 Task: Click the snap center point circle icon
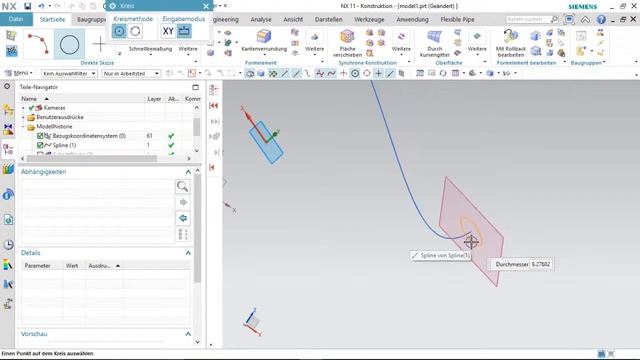click(x=355, y=73)
